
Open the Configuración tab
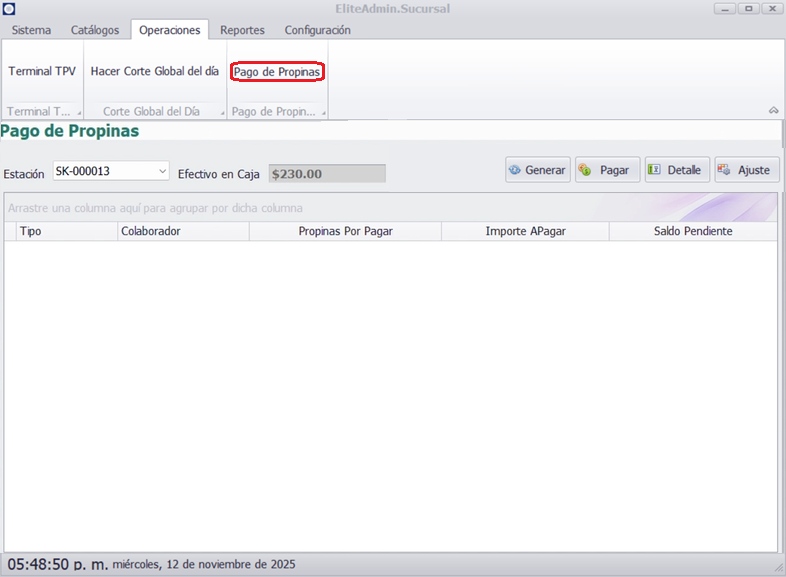[317, 30]
